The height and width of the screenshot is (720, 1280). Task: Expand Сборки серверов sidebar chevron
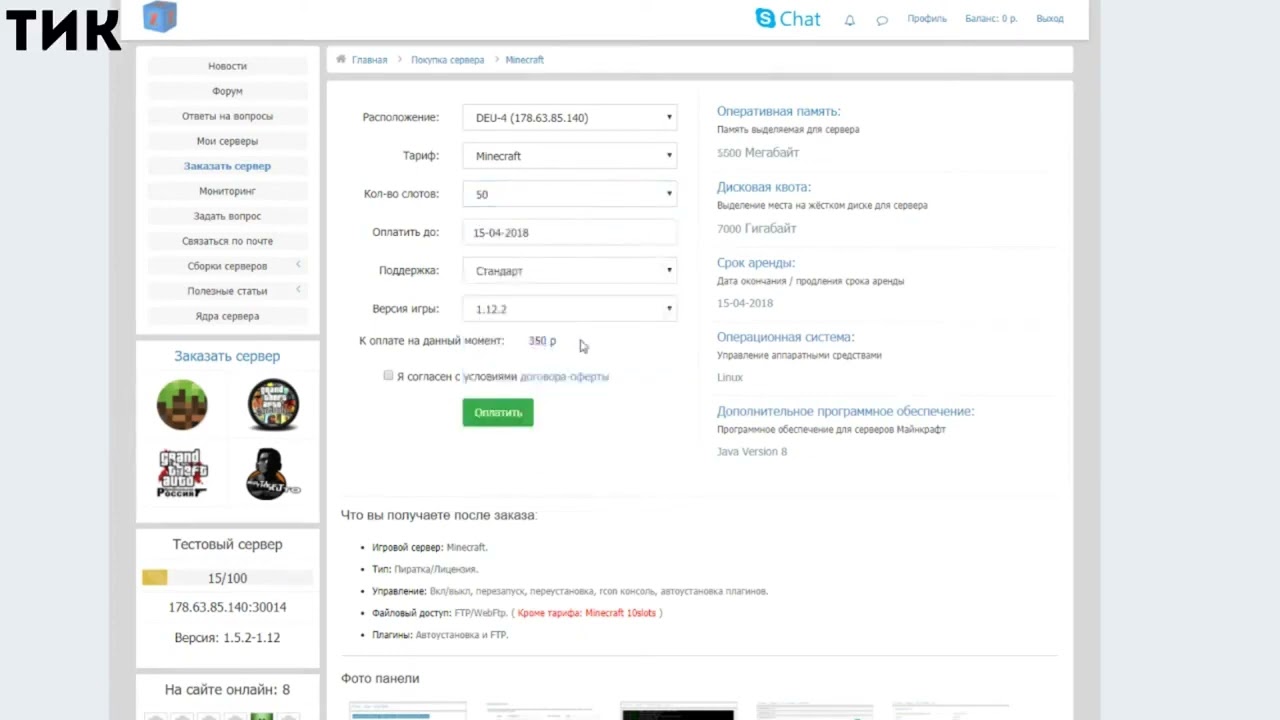click(x=298, y=265)
